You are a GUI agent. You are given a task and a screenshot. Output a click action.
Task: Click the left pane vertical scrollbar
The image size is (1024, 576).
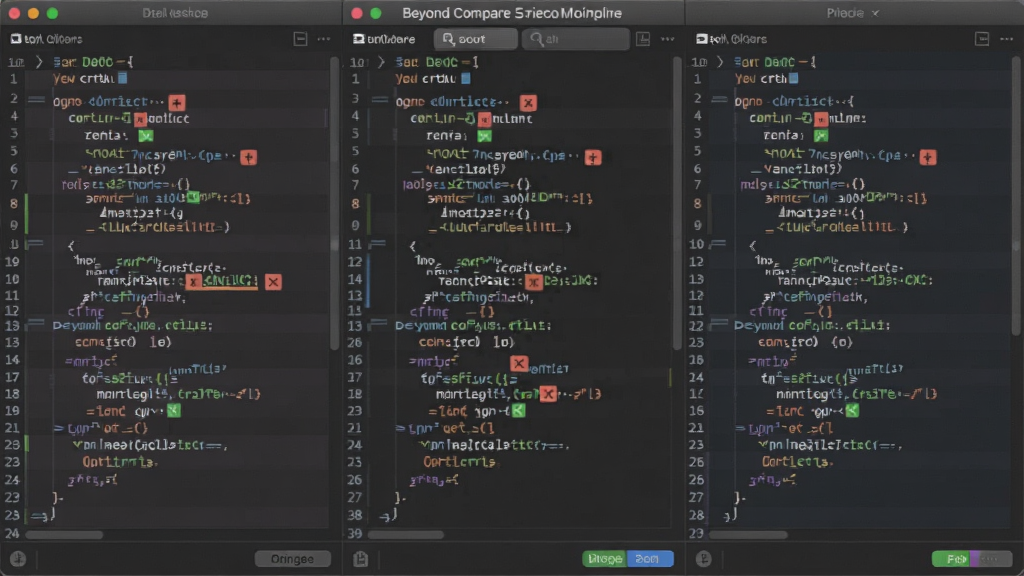[334, 202]
